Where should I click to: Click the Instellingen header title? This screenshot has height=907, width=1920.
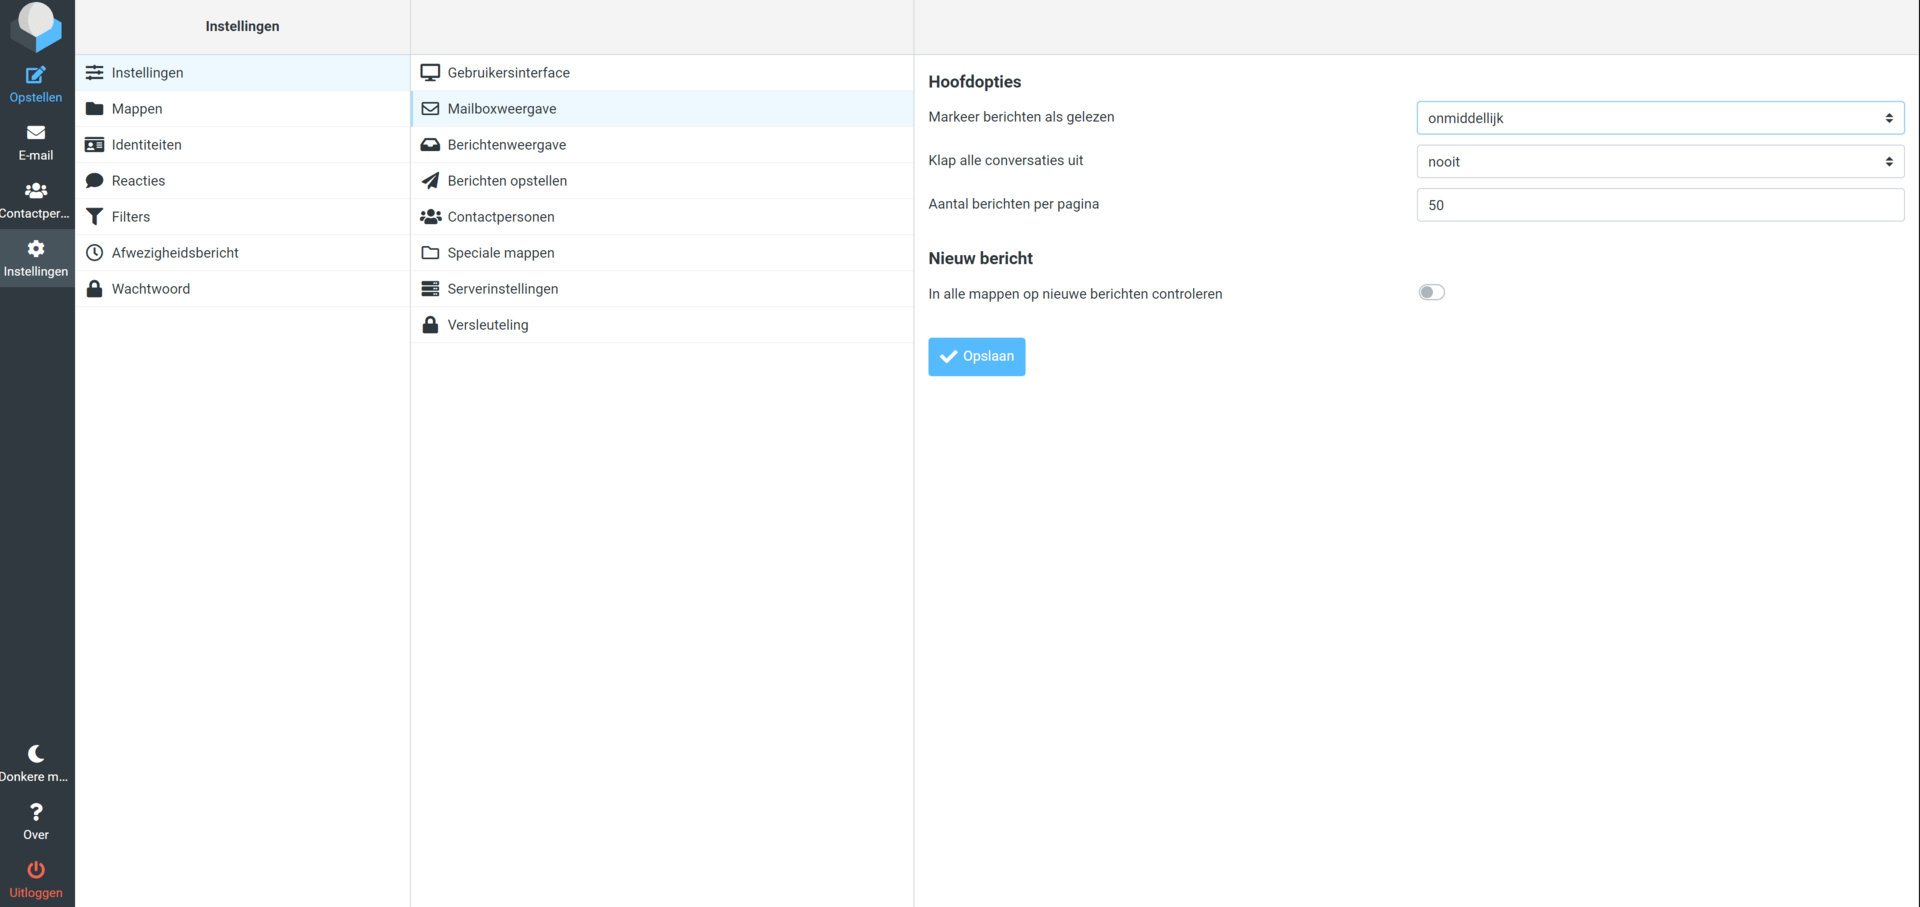pos(242,26)
